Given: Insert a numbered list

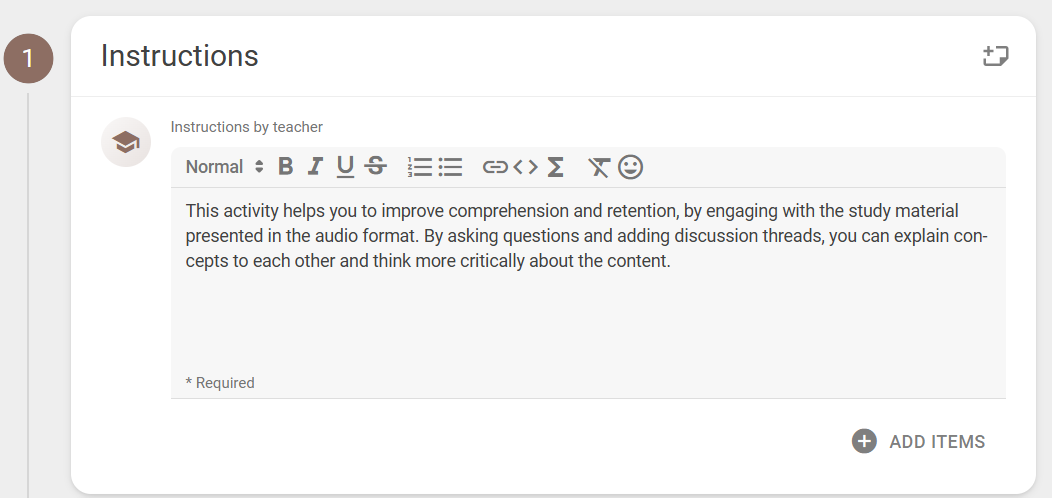Looking at the screenshot, I should 420,166.
